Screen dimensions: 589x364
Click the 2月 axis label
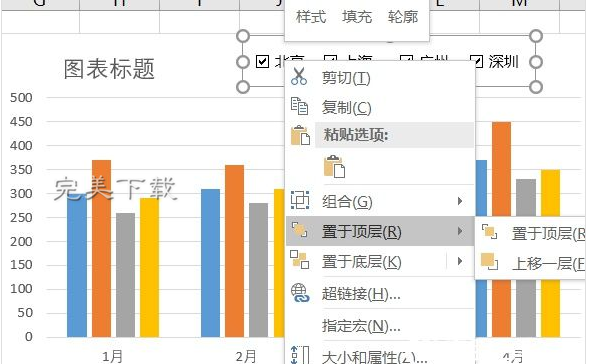click(x=246, y=356)
